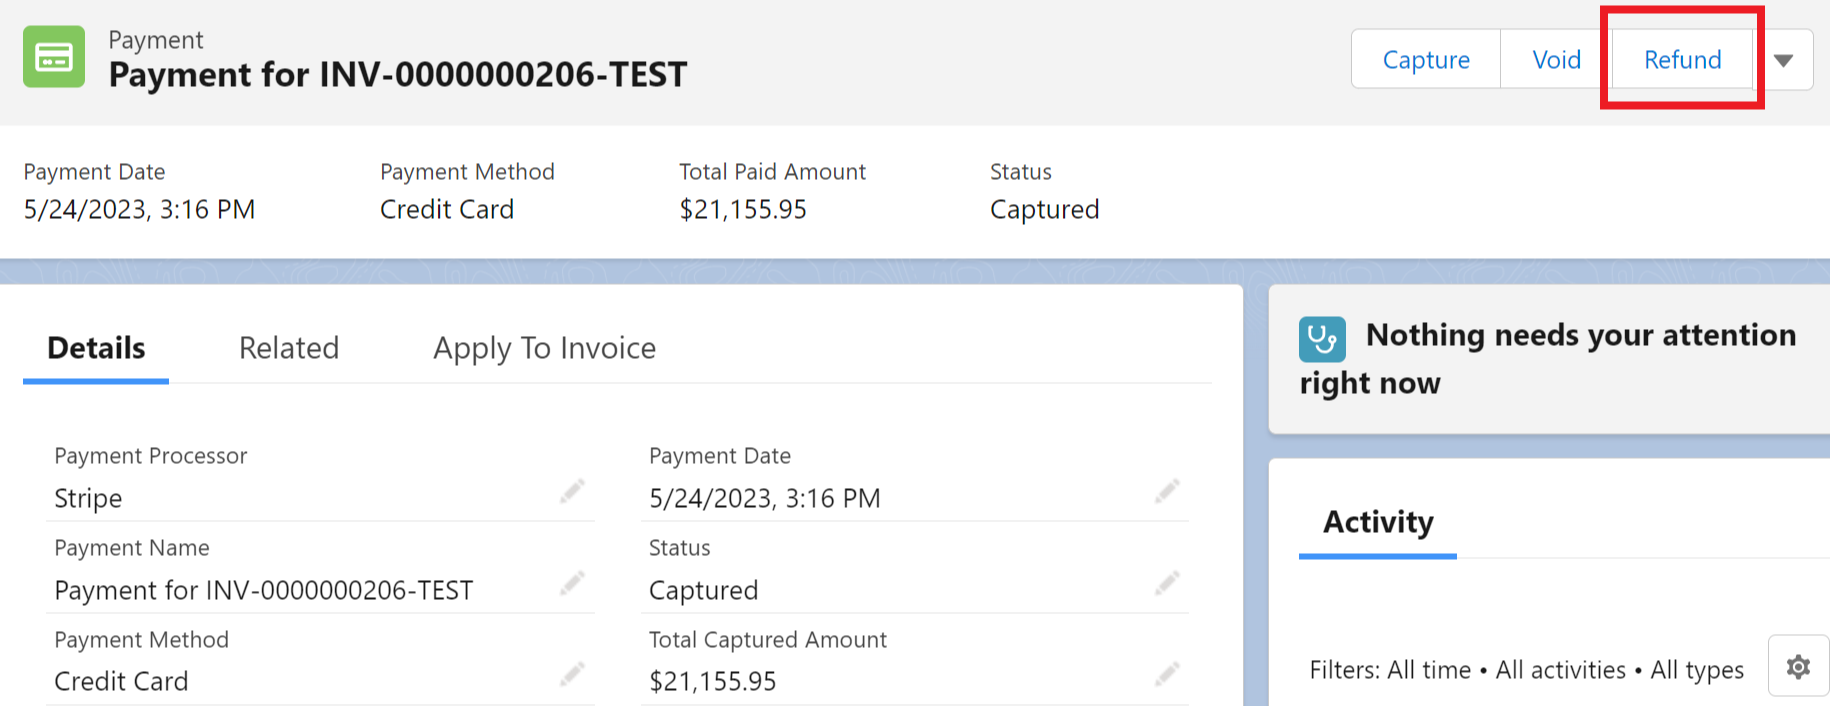Edit Payment Processor pencil icon
This screenshot has width=1830, height=706.
(x=572, y=491)
